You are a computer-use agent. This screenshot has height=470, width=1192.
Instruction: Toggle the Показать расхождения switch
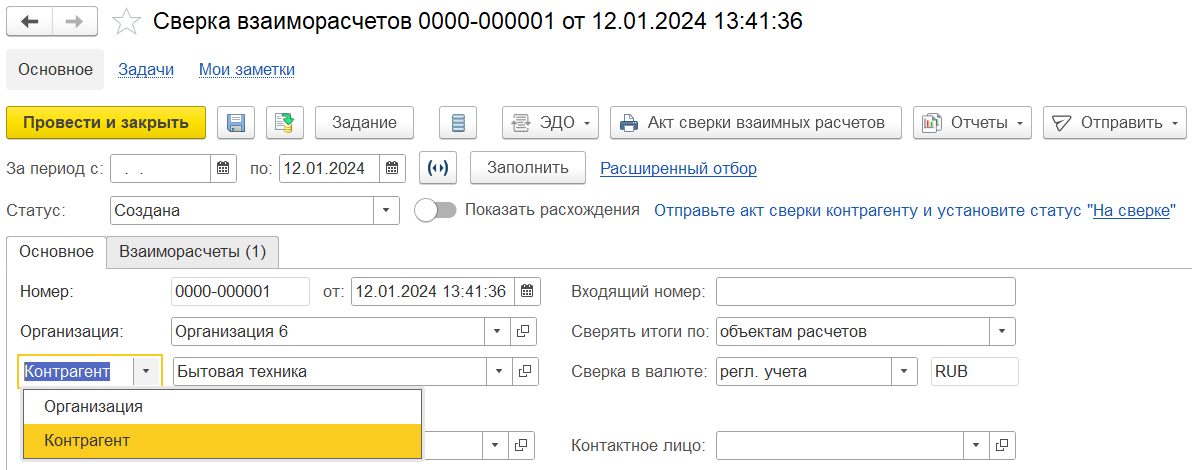435,210
